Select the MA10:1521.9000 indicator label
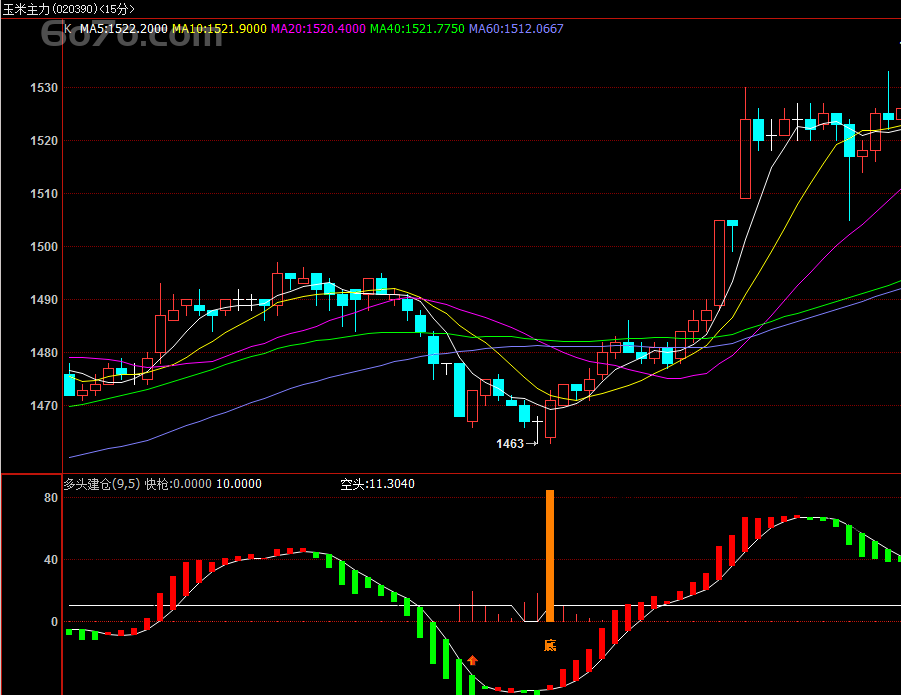 point(220,29)
